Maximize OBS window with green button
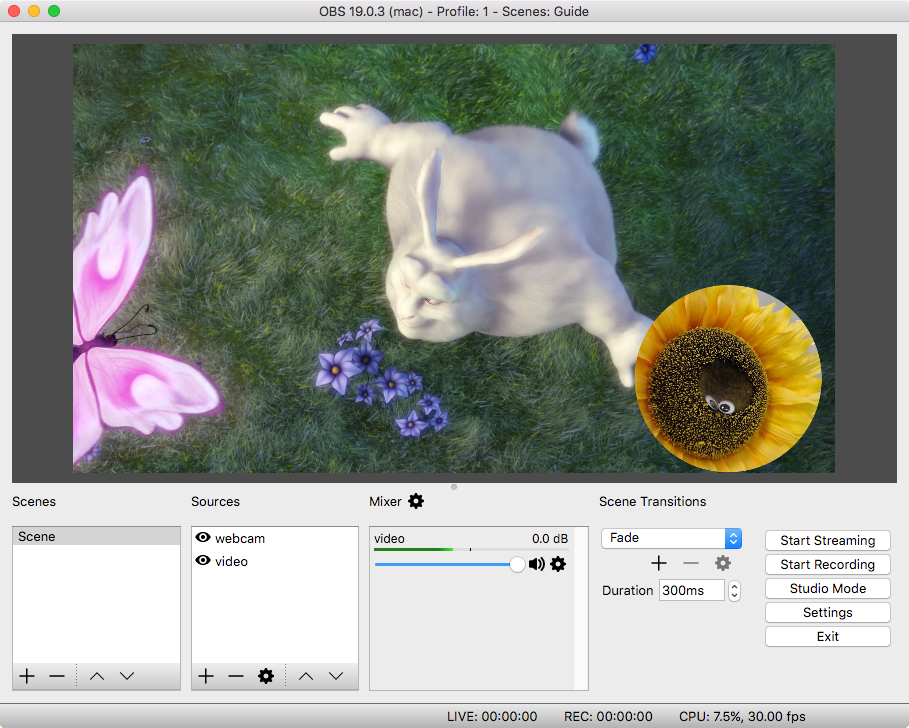 (x=54, y=11)
